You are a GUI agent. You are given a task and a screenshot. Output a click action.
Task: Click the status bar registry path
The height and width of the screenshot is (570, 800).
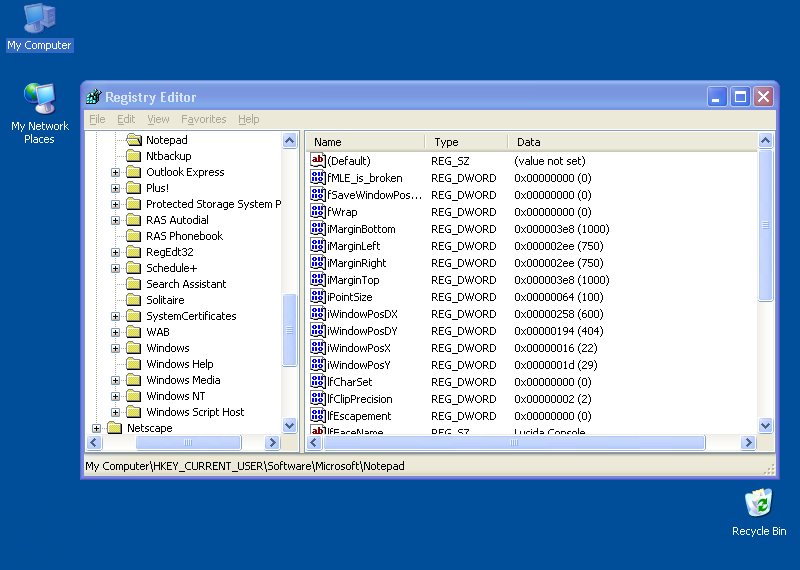[245, 466]
